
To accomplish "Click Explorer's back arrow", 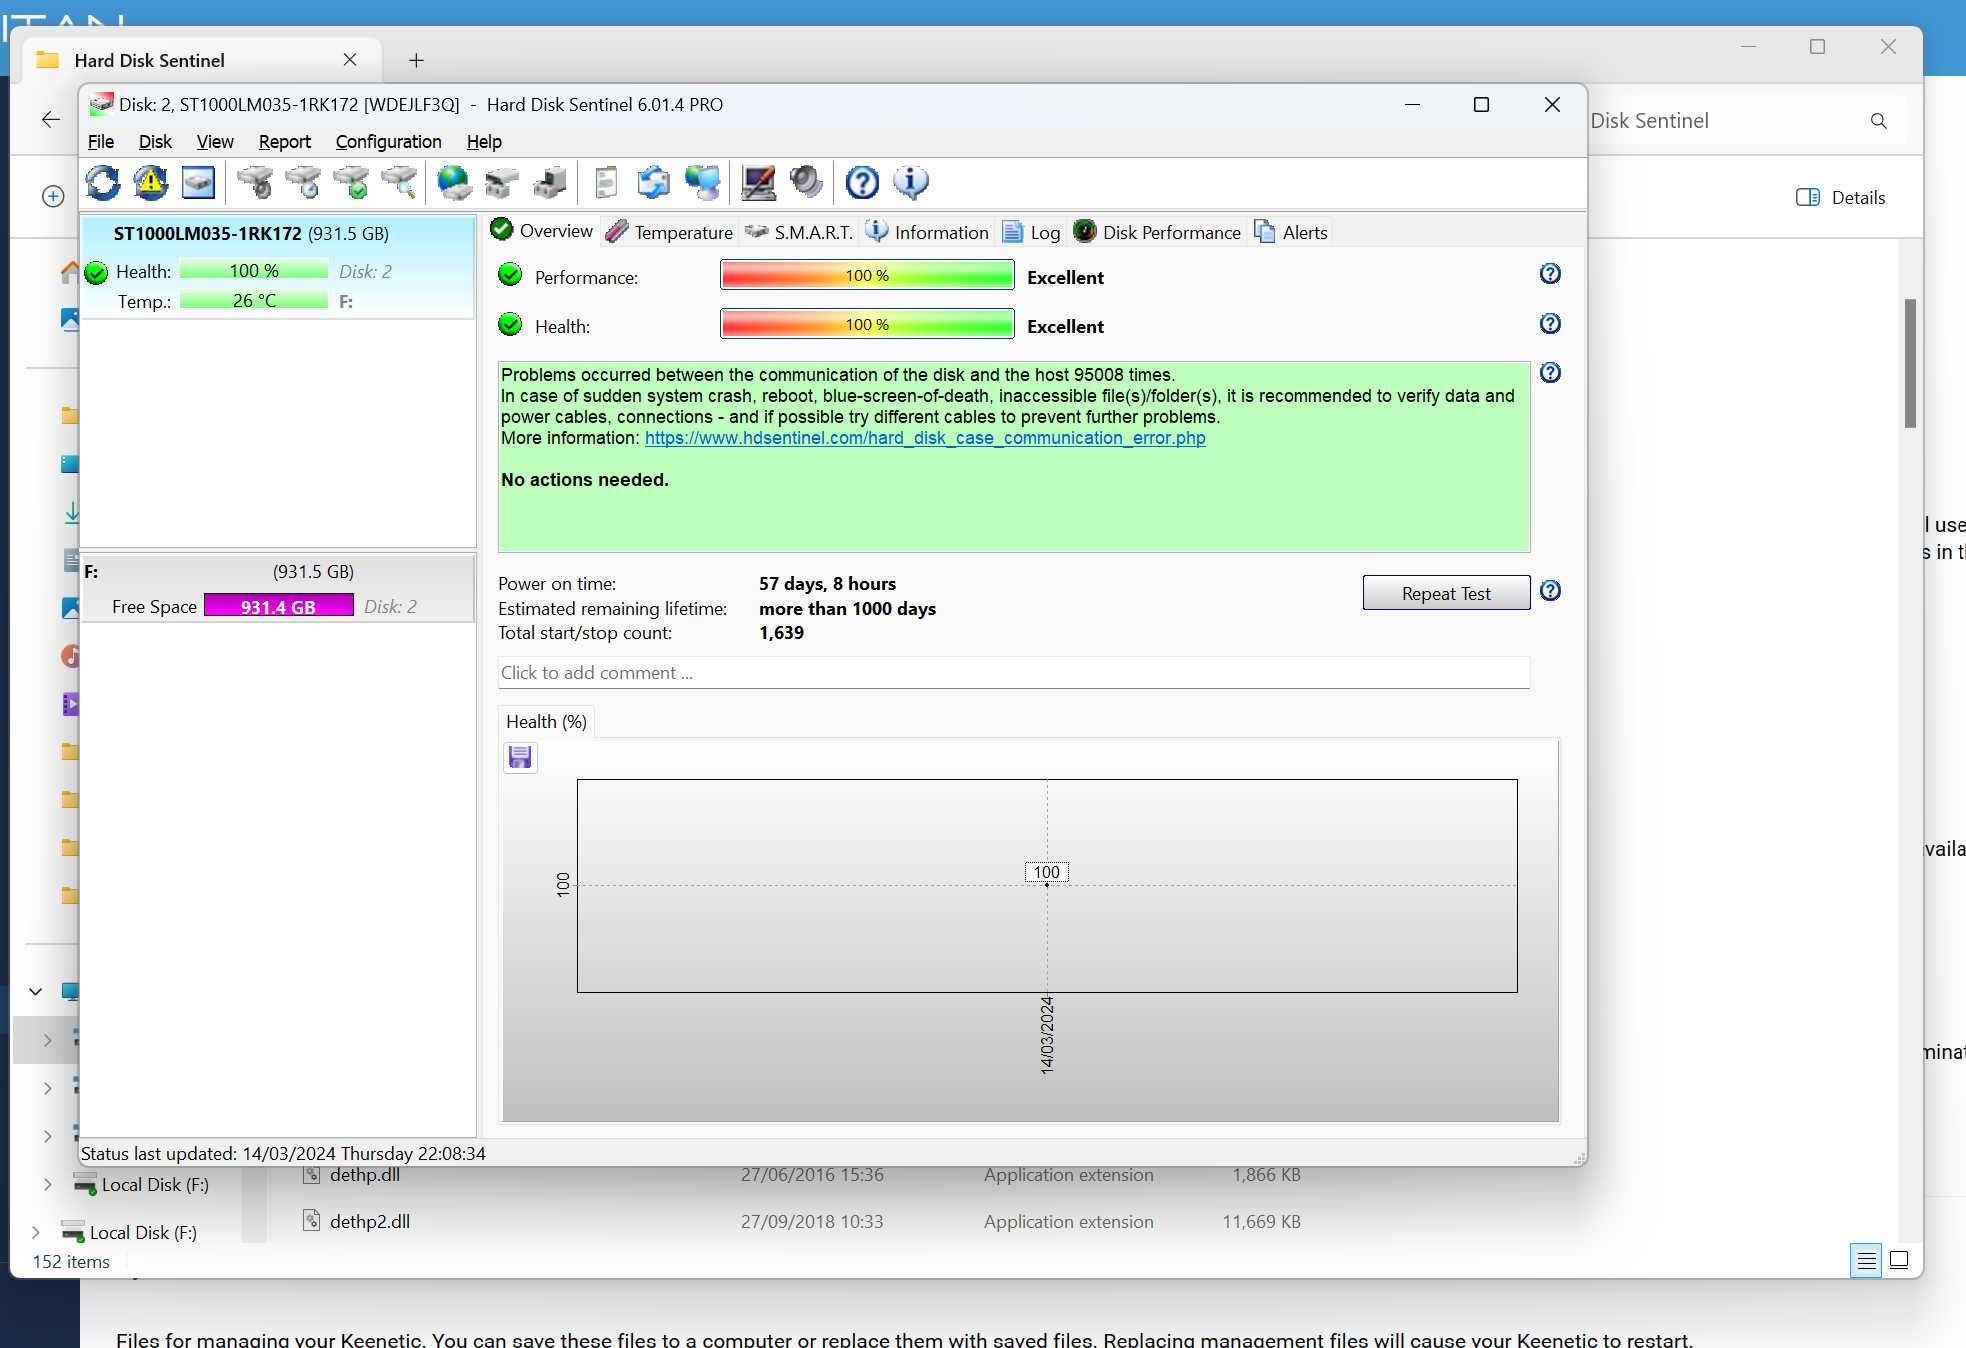I will pos(51,120).
